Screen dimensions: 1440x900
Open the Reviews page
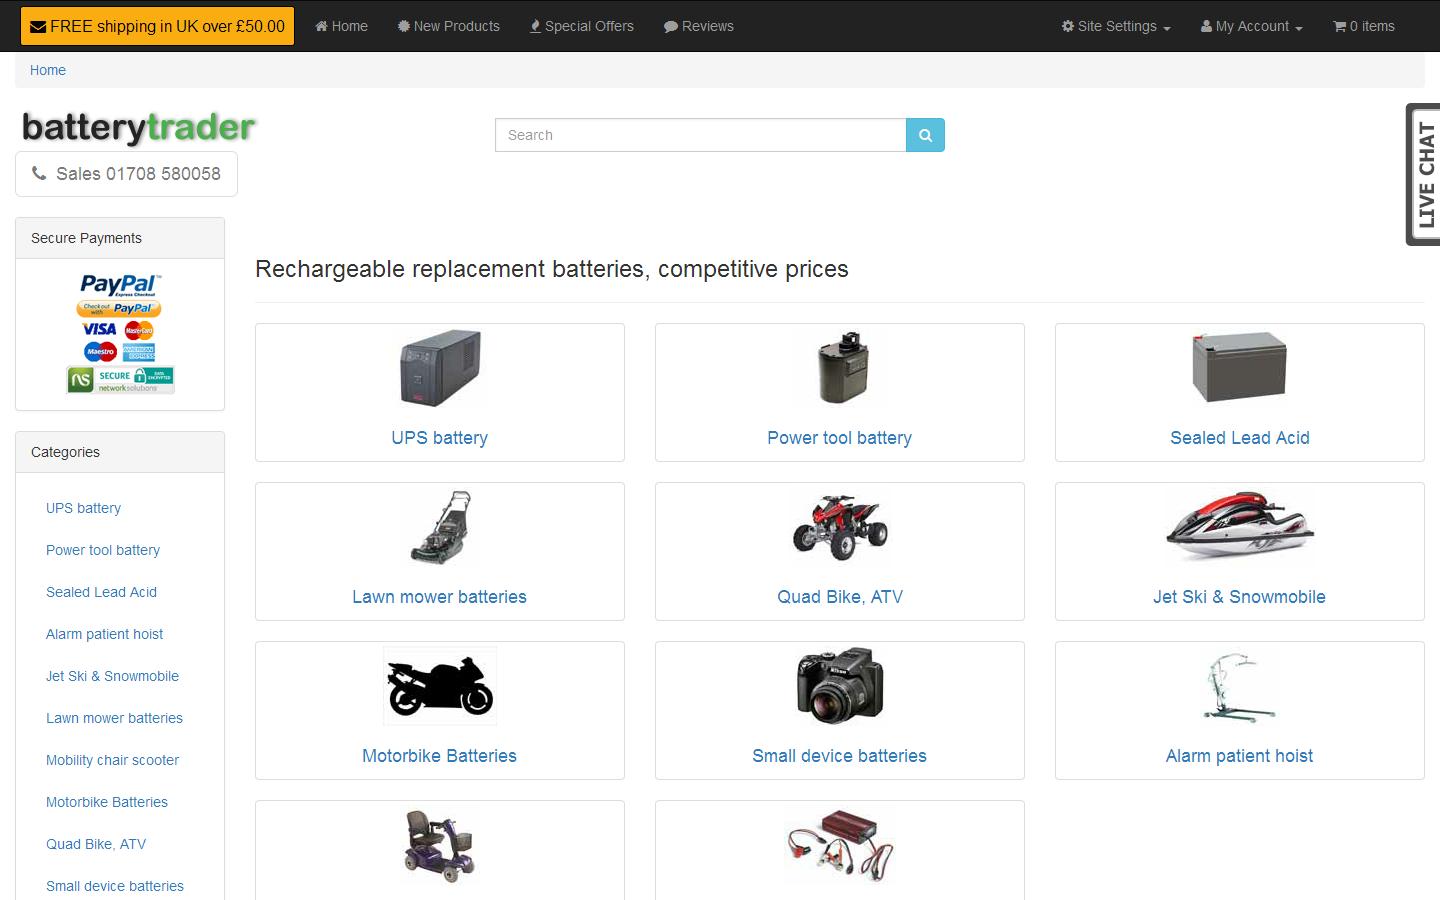(698, 26)
